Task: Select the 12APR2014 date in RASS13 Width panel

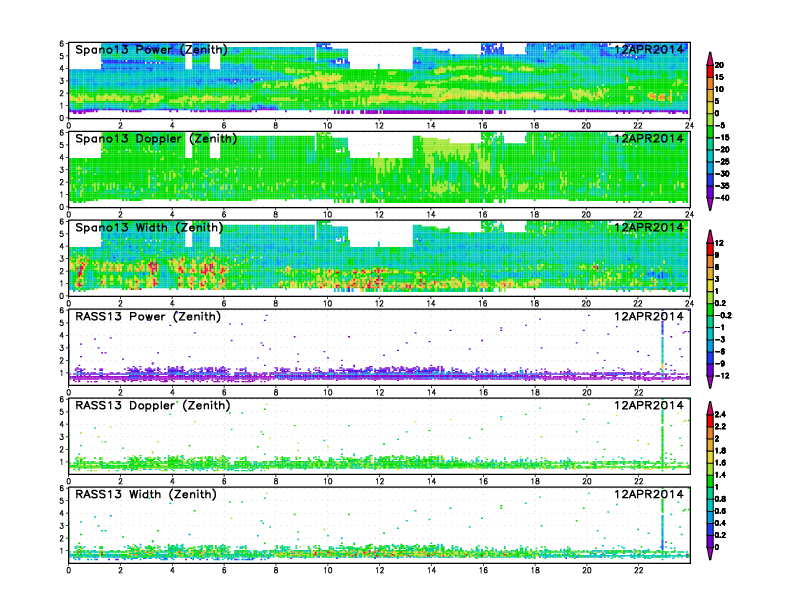Action: 649,494
